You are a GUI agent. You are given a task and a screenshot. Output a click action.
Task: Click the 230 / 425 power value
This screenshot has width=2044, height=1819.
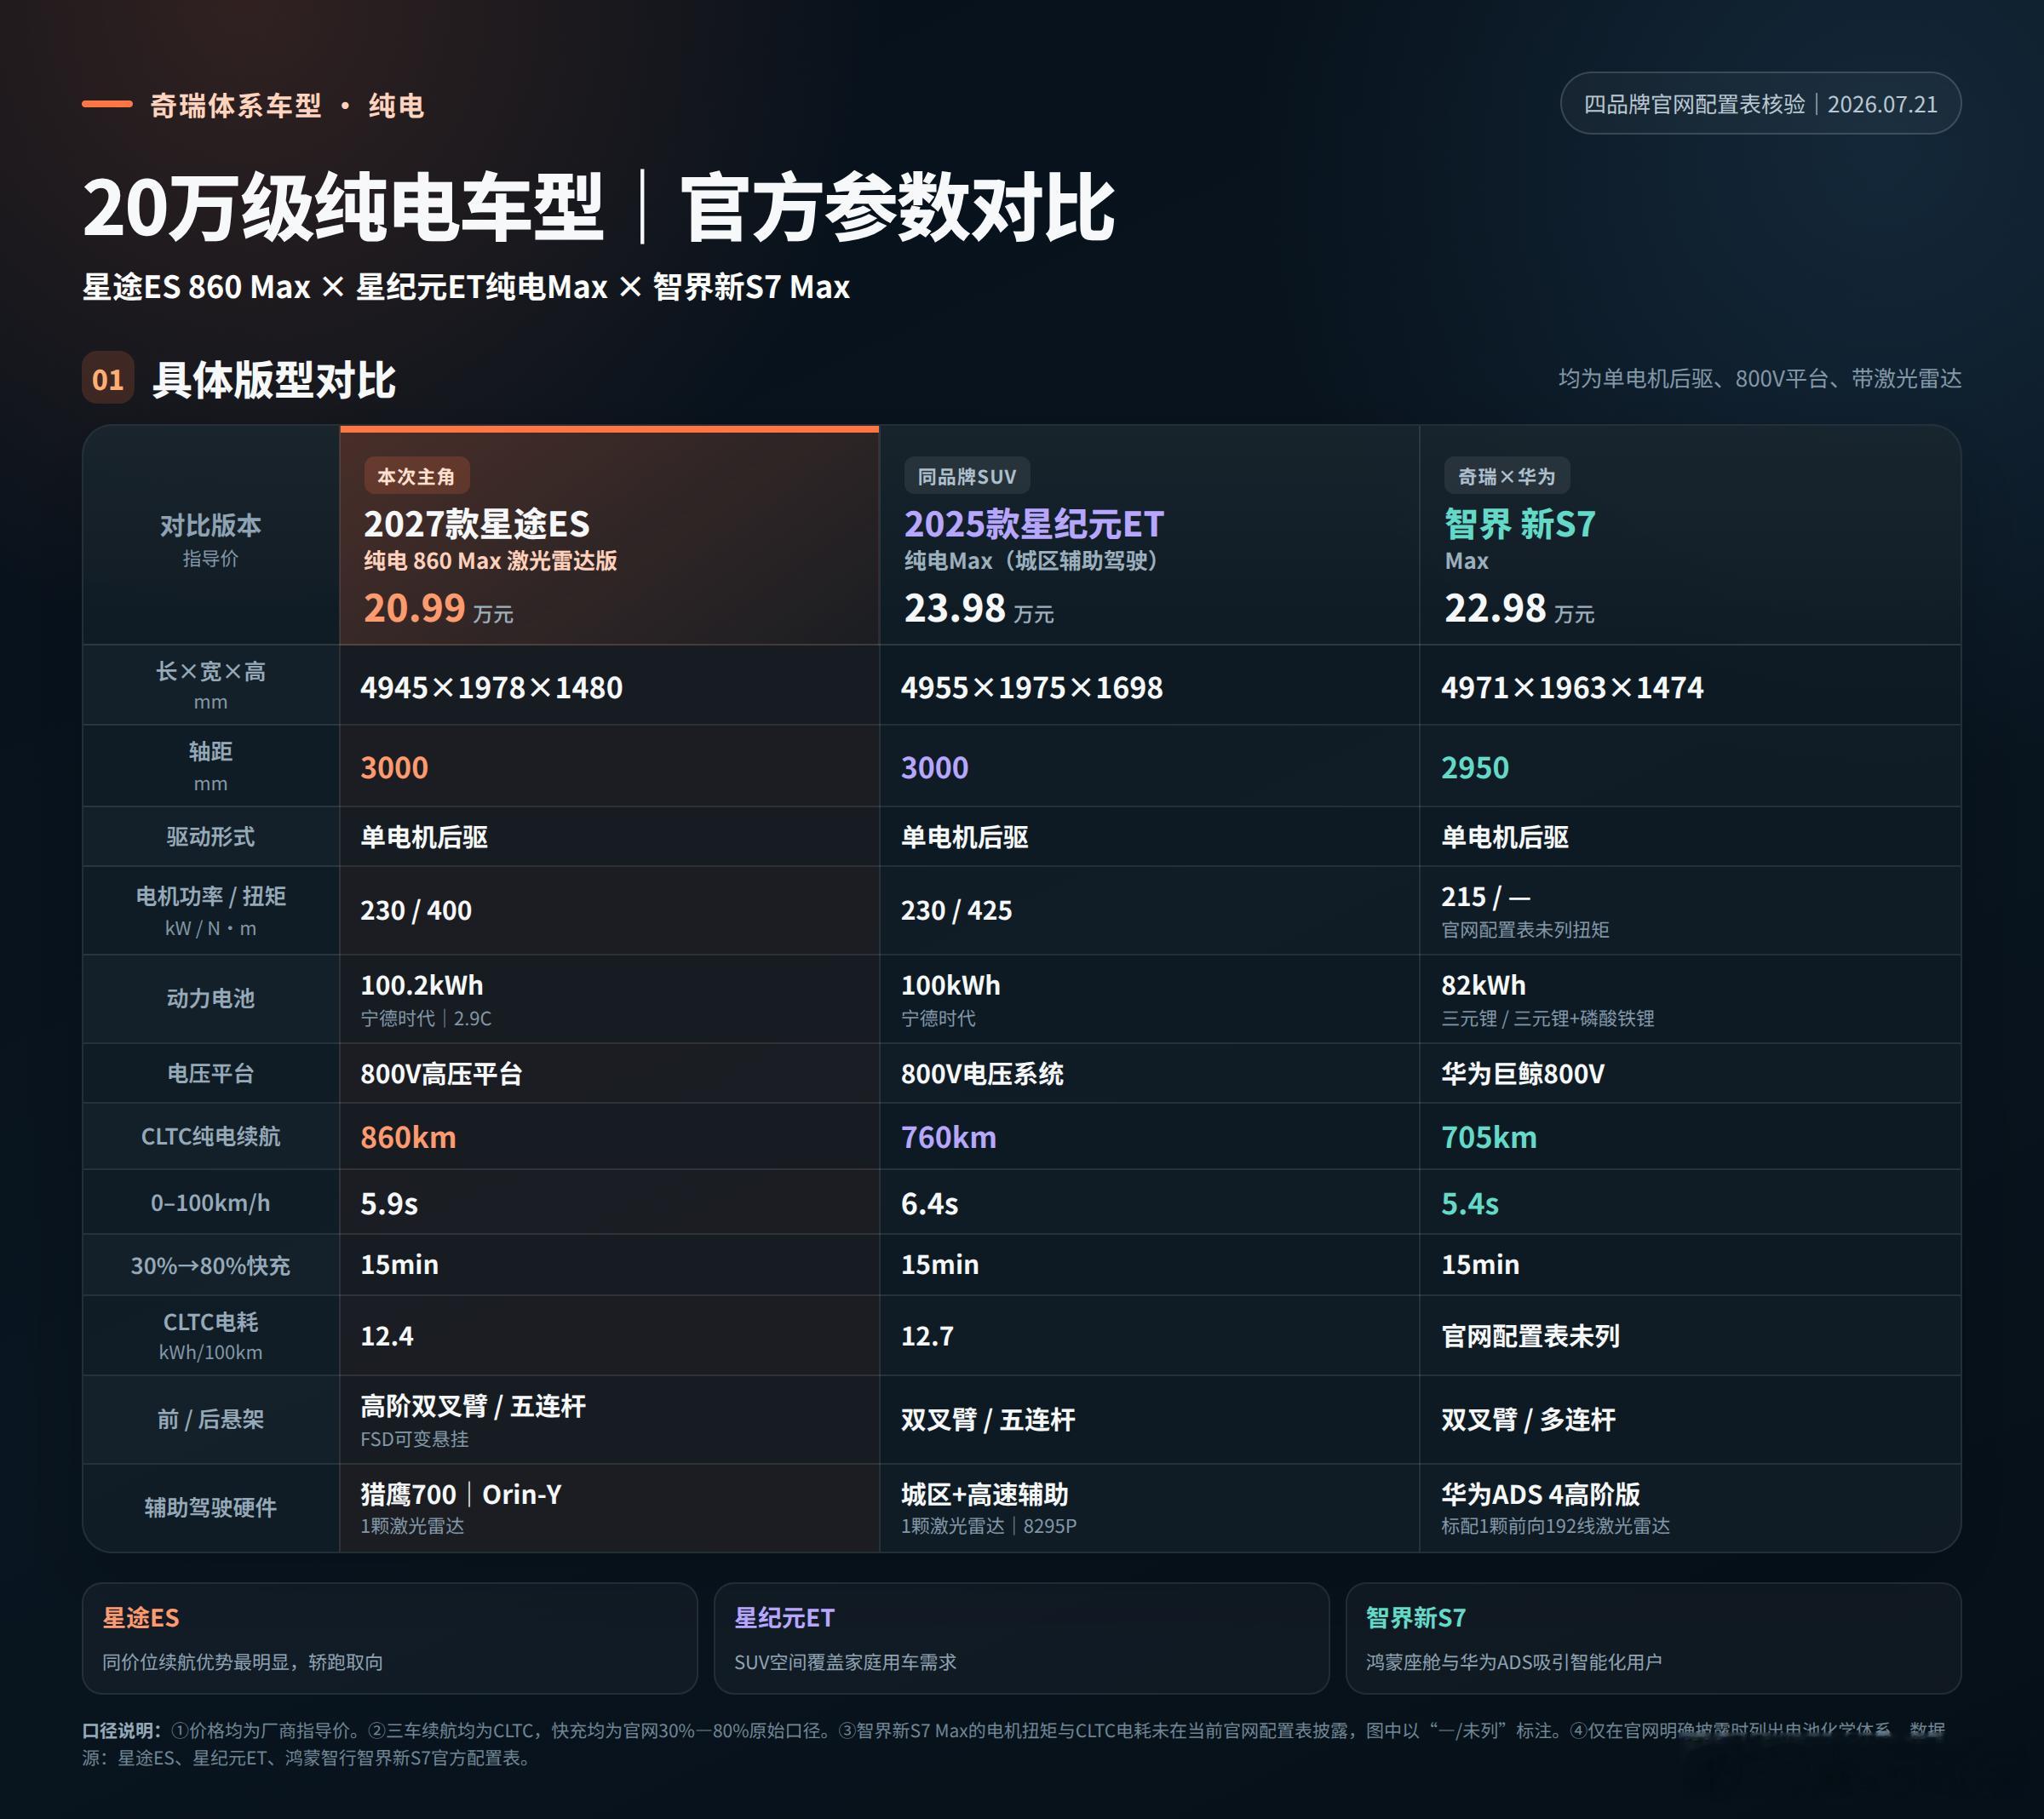pyautogui.click(x=956, y=910)
